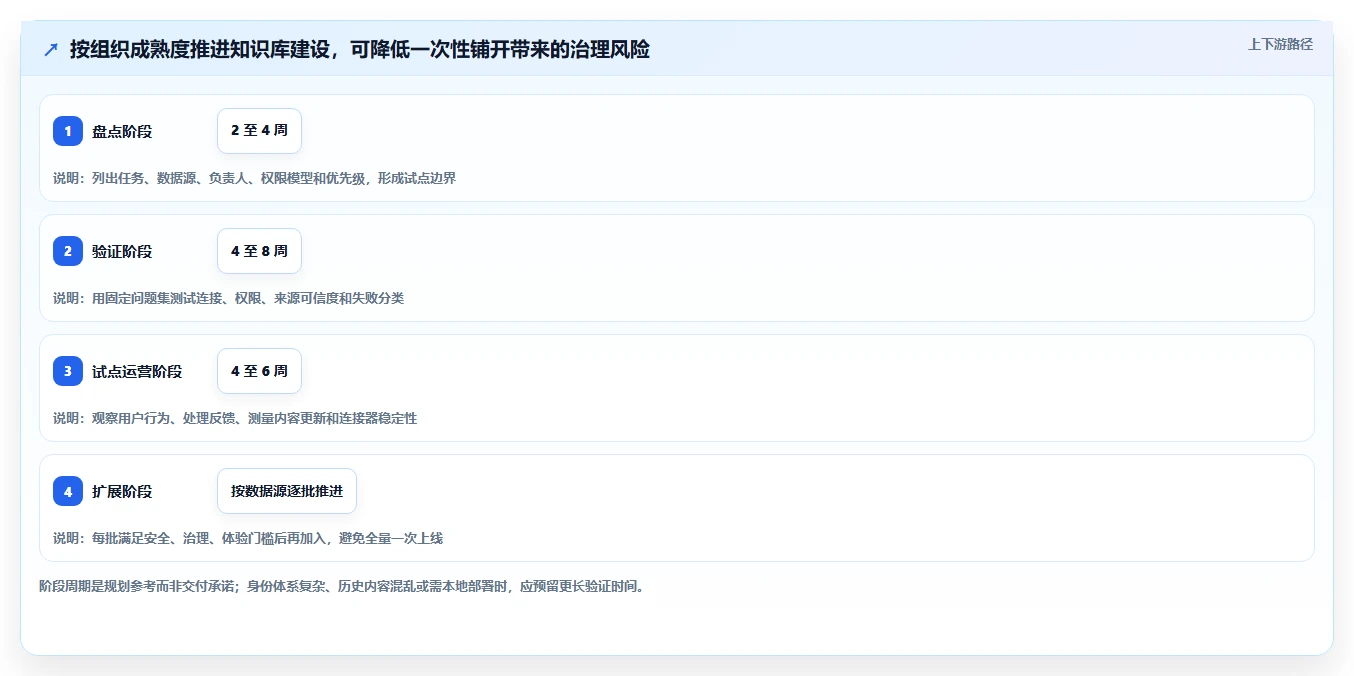This screenshot has height=676, width=1354.
Task: Click the step 1 number badge
Action: pos(68,131)
